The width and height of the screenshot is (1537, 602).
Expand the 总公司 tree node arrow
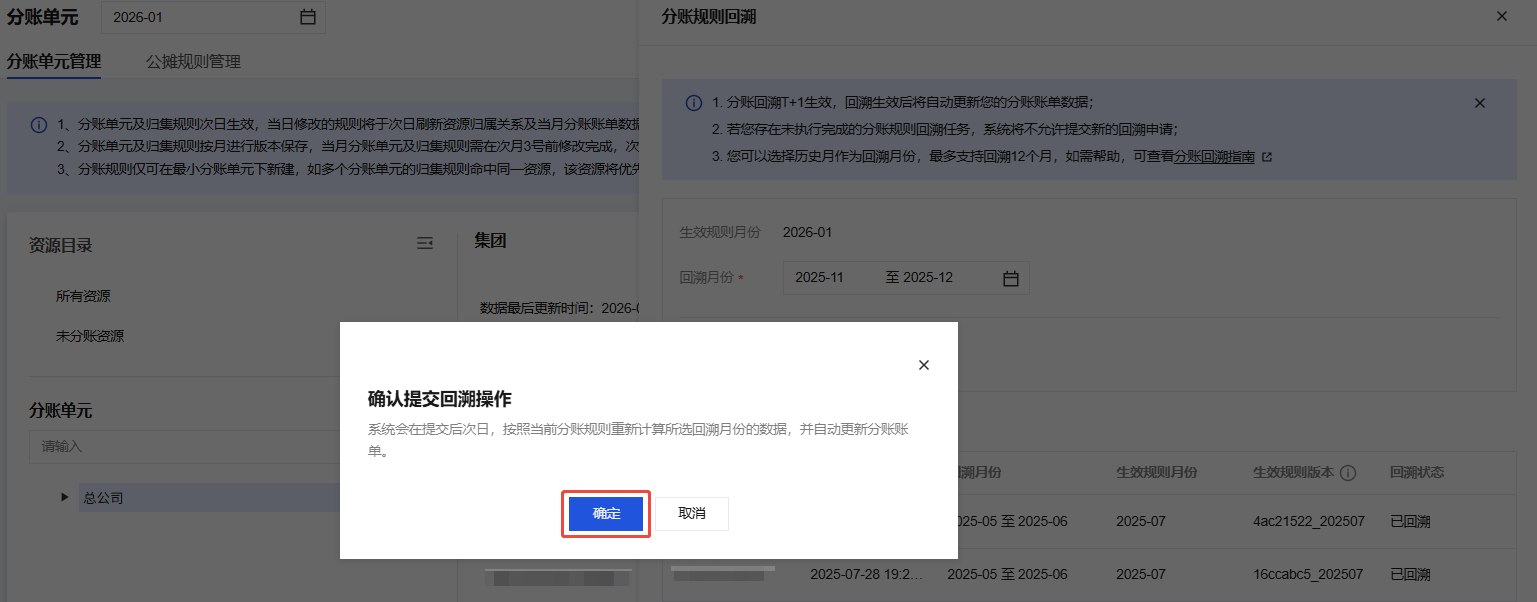coord(66,497)
